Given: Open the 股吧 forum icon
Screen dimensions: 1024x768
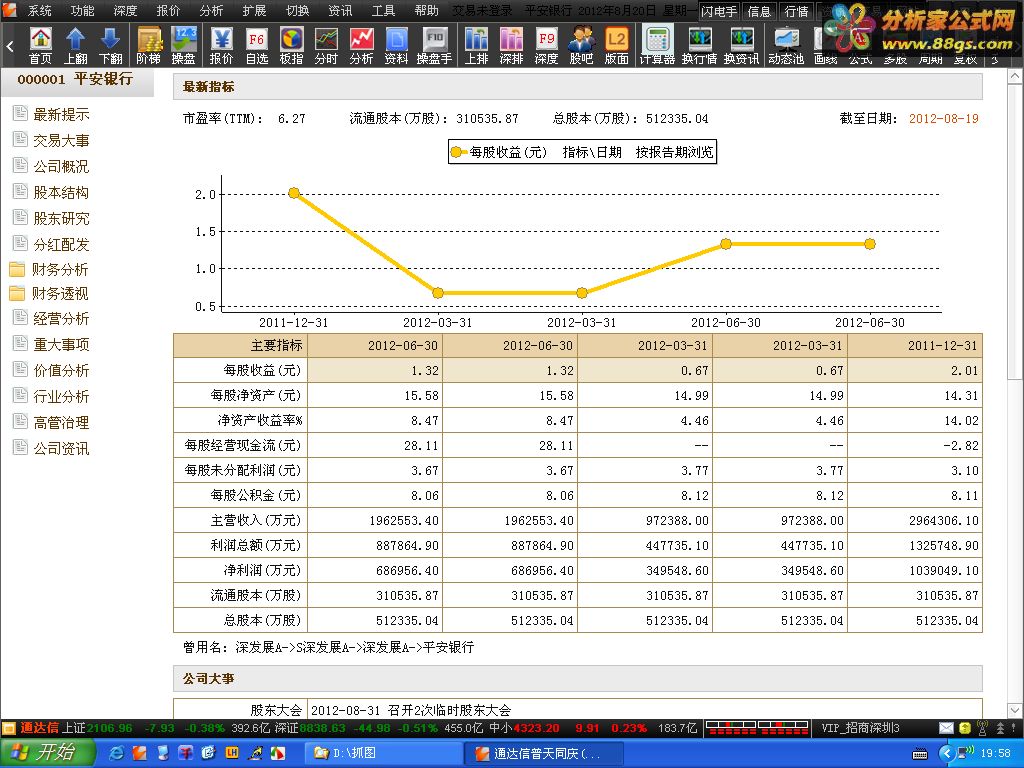Looking at the screenshot, I should click(x=581, y=45).
